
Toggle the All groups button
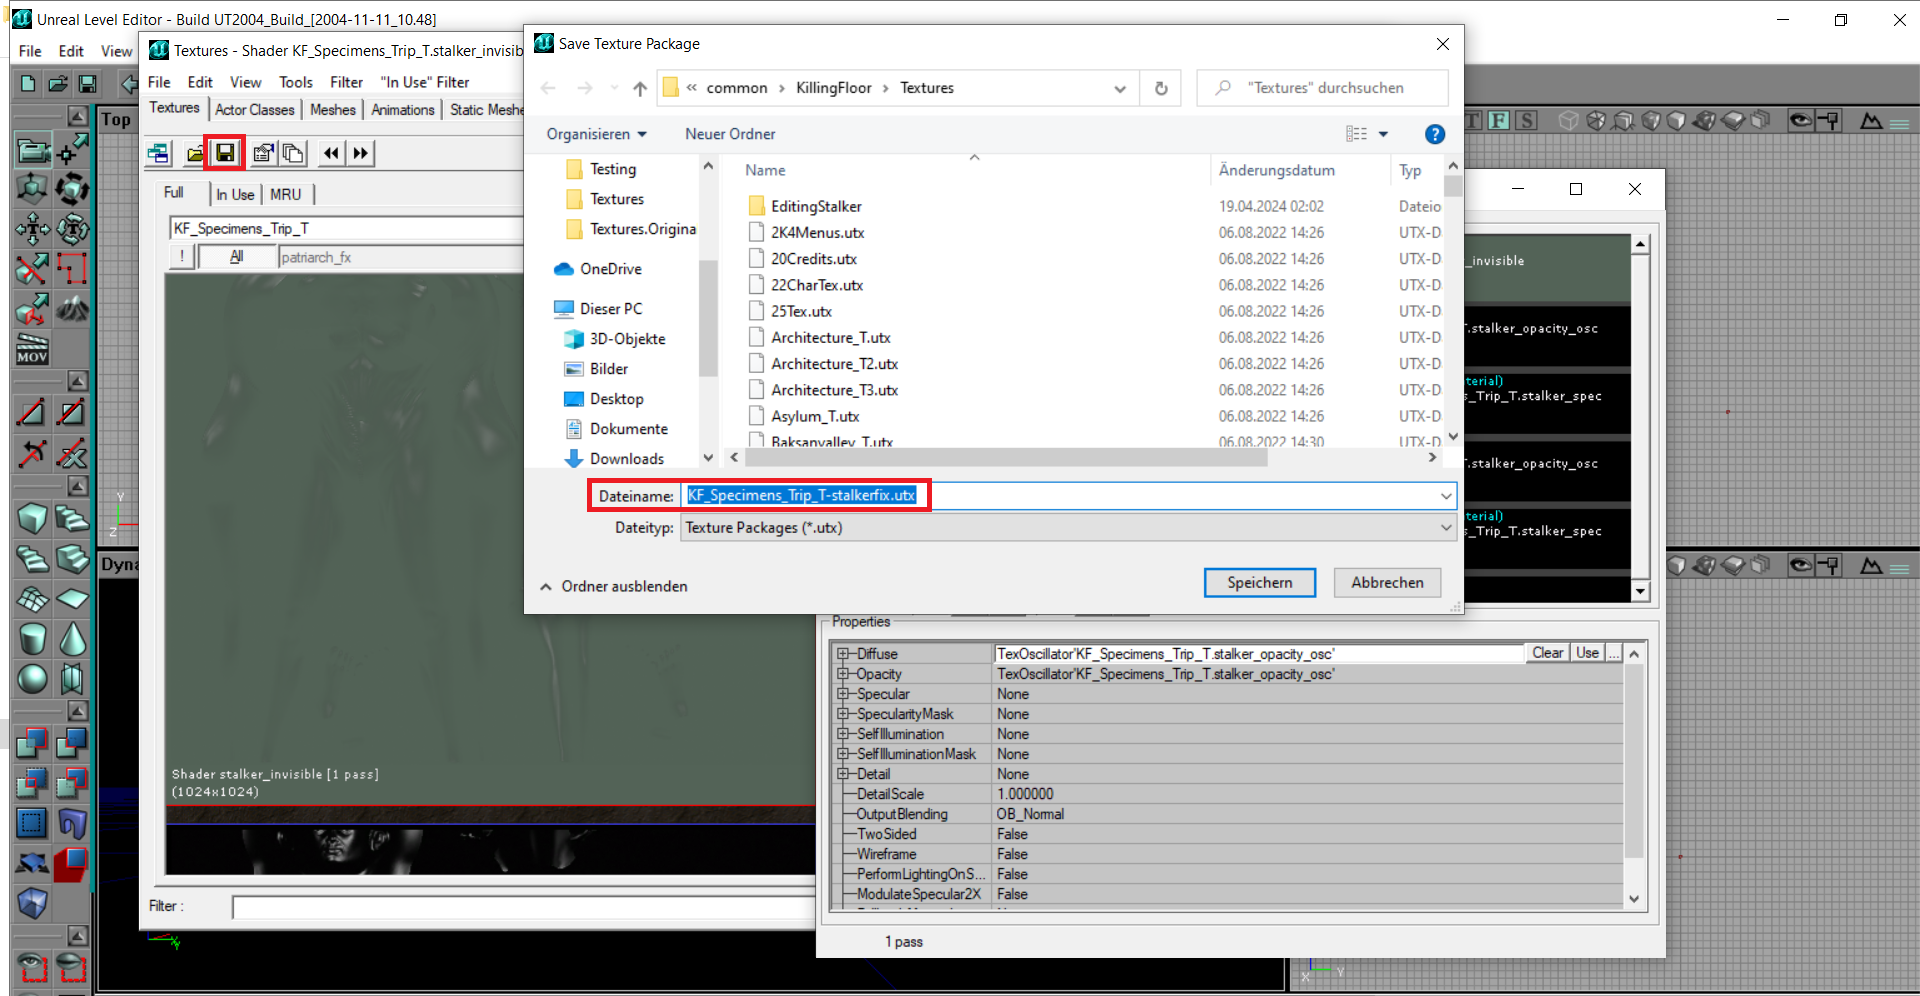click(237, 257)
